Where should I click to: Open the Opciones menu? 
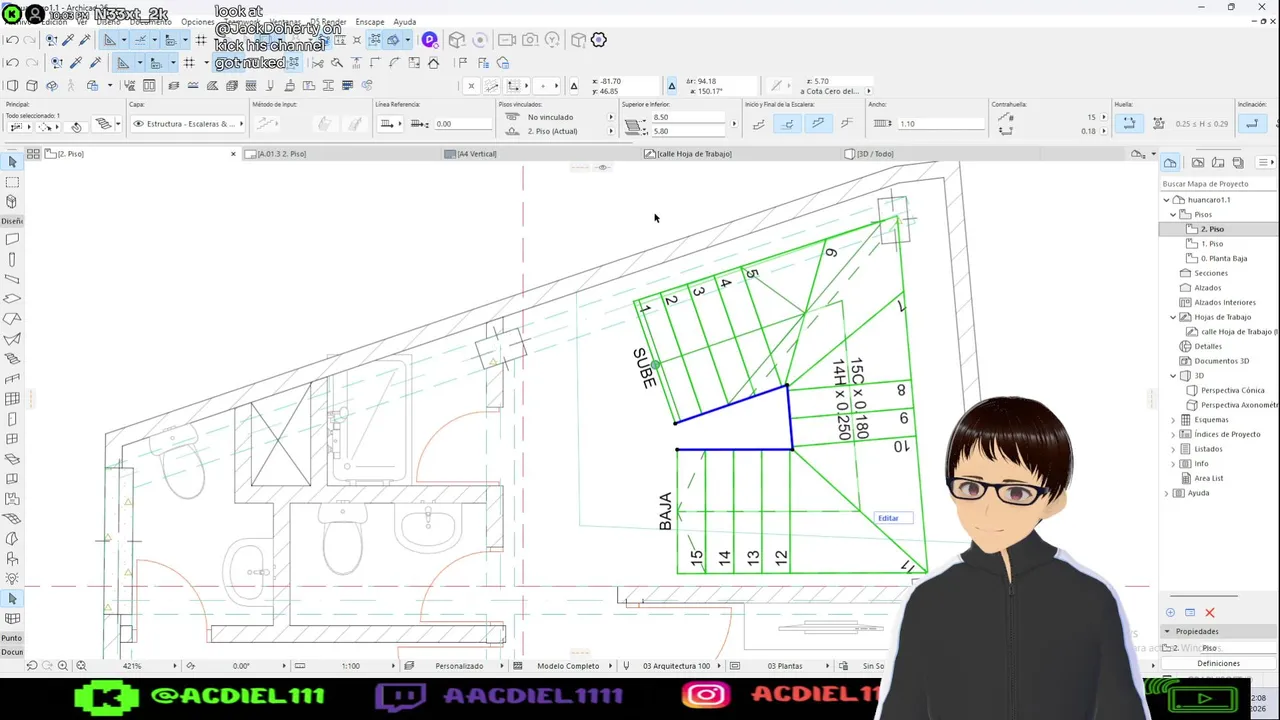click(198, 22)
